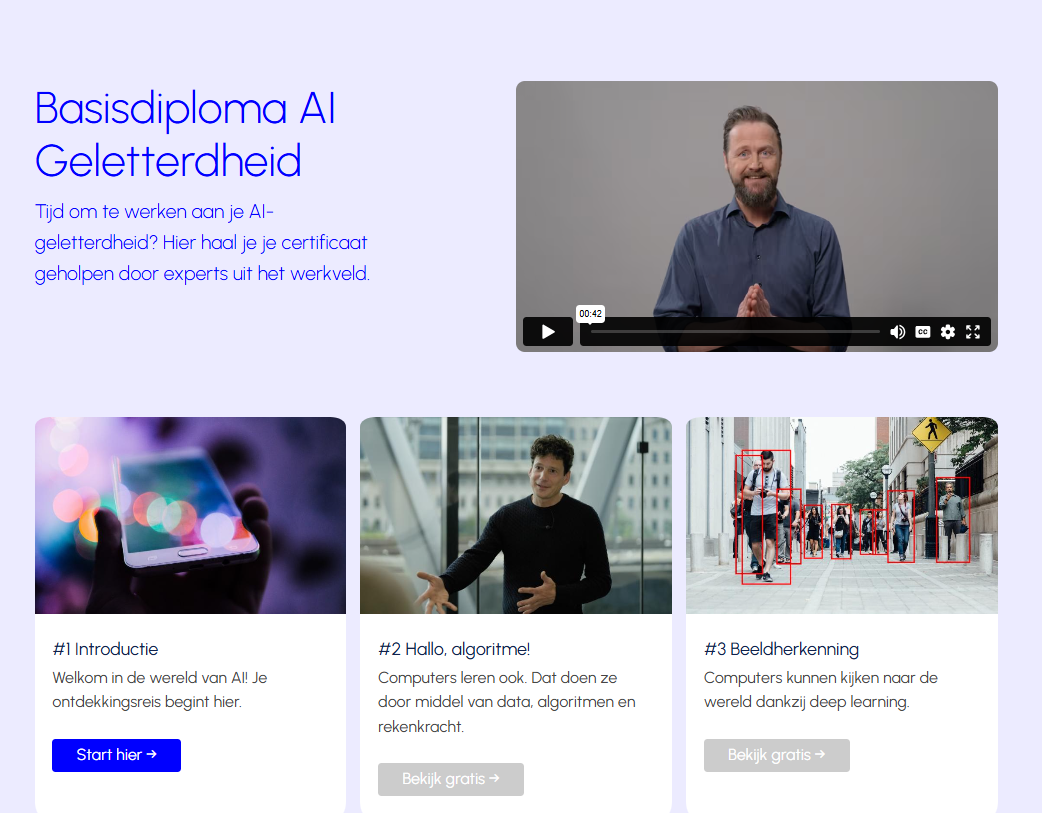The height and width of the screenshot is (813, 1042).
Task: Toggle closed captions CC icon
Action: tap(922, 332)
